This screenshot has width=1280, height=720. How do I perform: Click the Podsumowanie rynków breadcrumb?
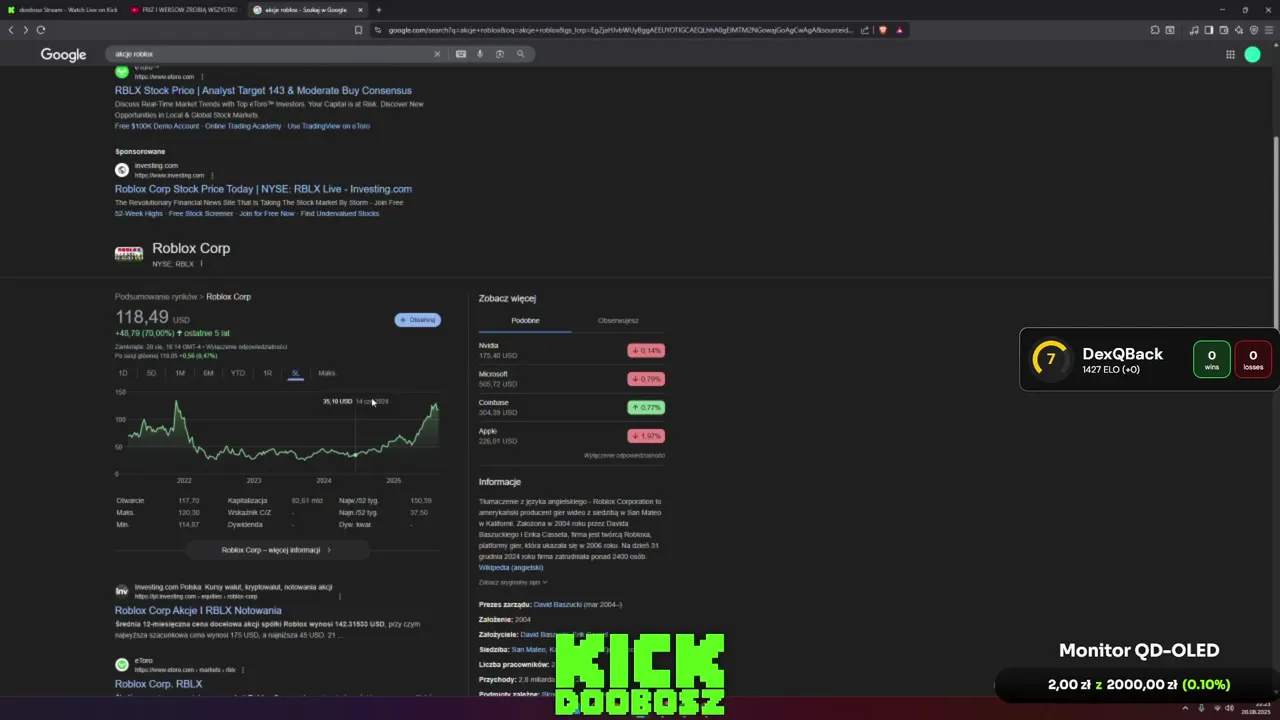(156, 297)
